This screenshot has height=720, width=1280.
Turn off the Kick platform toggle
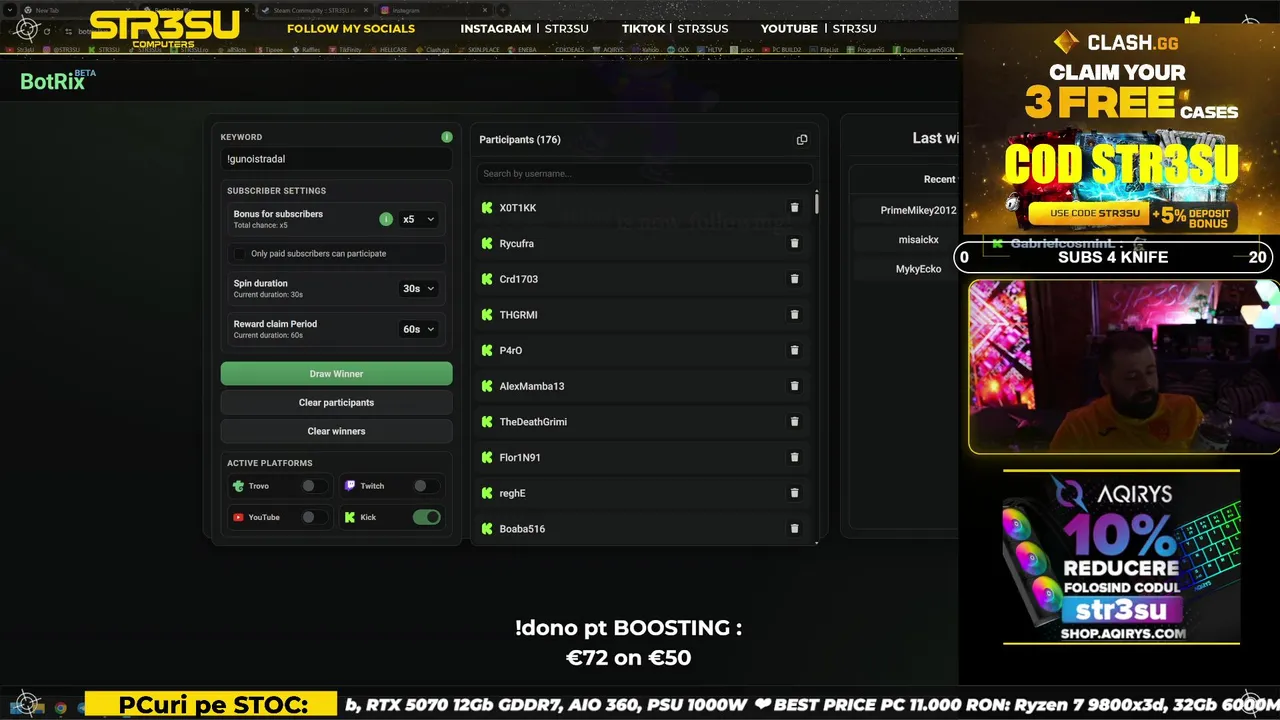(427, 517)
